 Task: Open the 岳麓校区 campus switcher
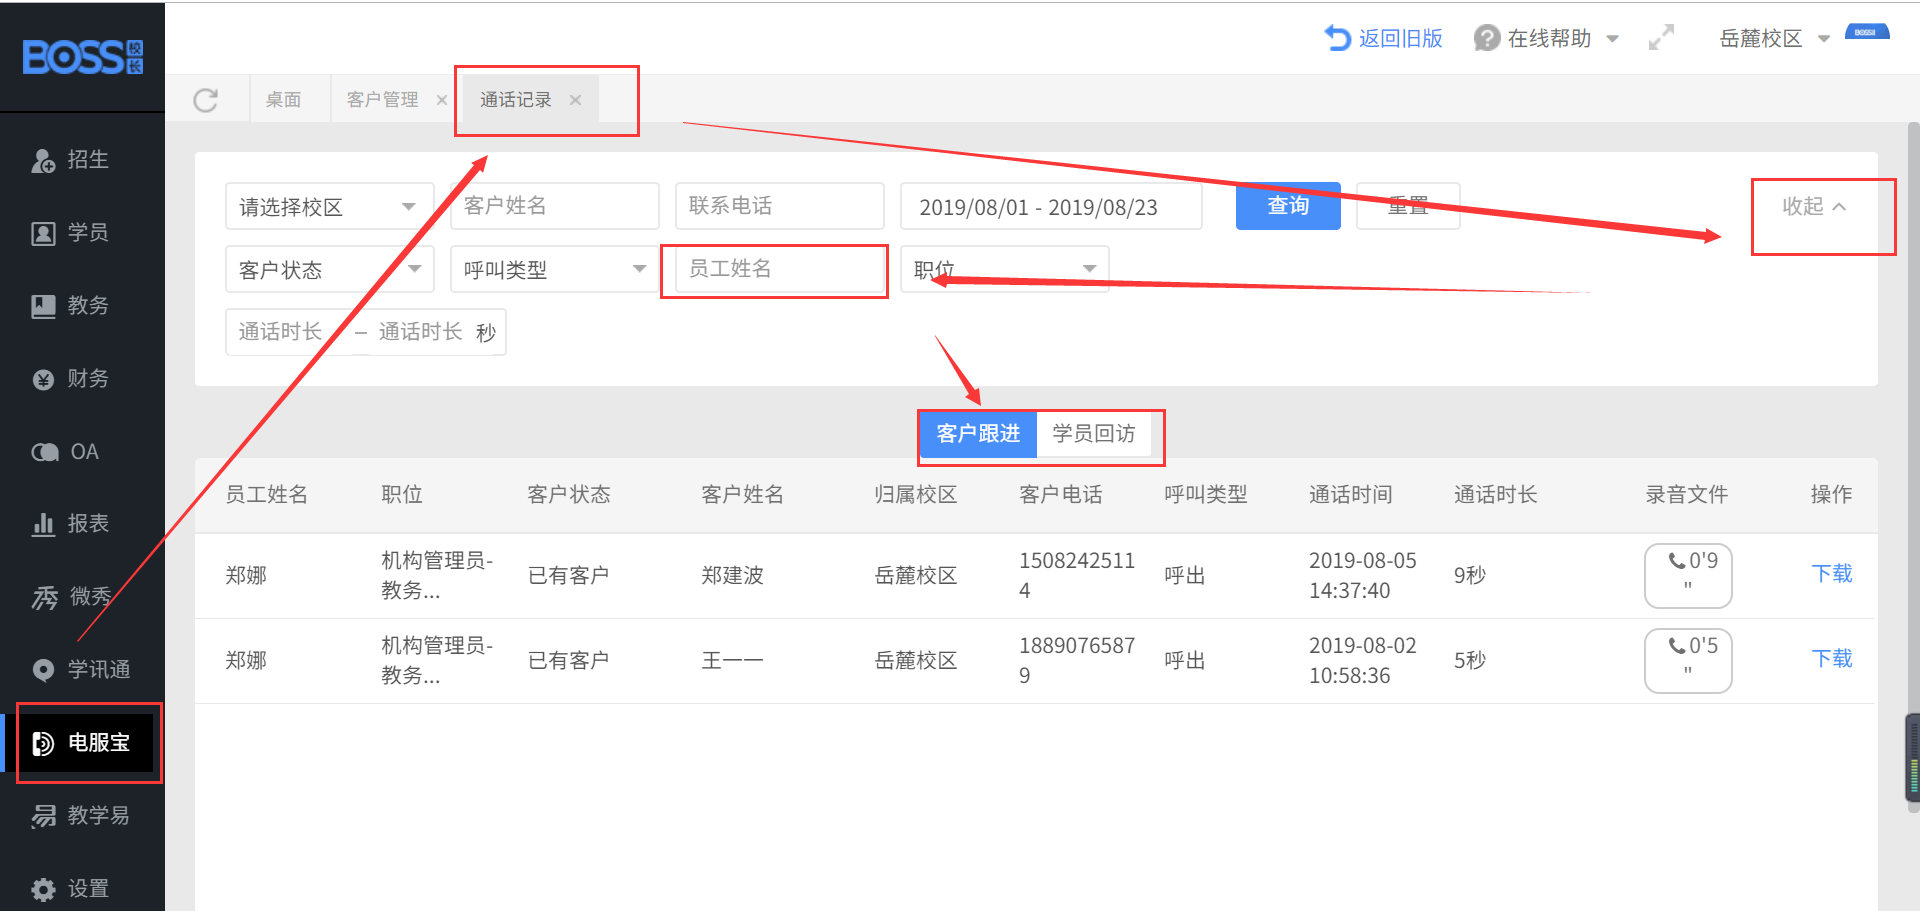point(1774,38)
